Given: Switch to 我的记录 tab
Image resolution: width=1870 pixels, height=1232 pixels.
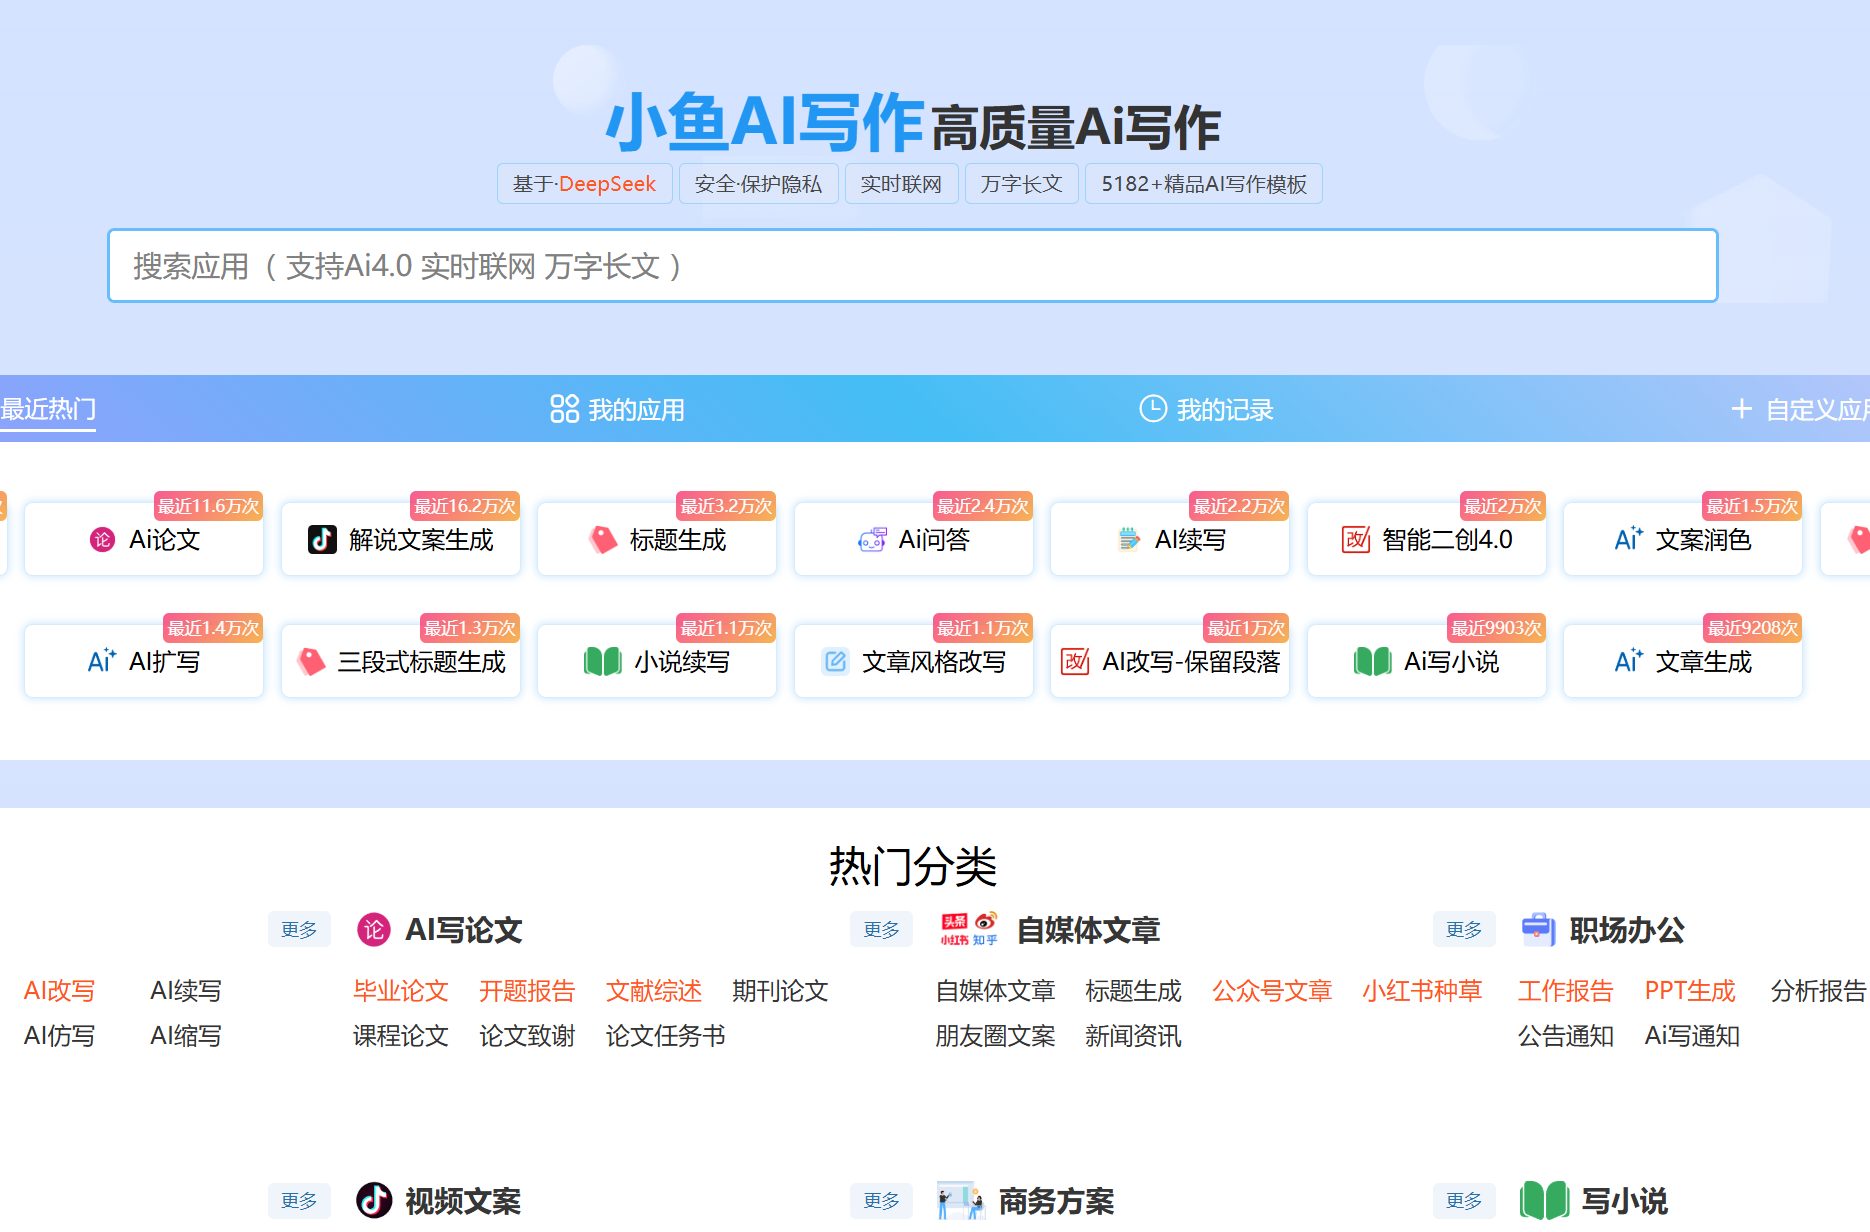Looking at the screenshot, I should coord(1206,410).
